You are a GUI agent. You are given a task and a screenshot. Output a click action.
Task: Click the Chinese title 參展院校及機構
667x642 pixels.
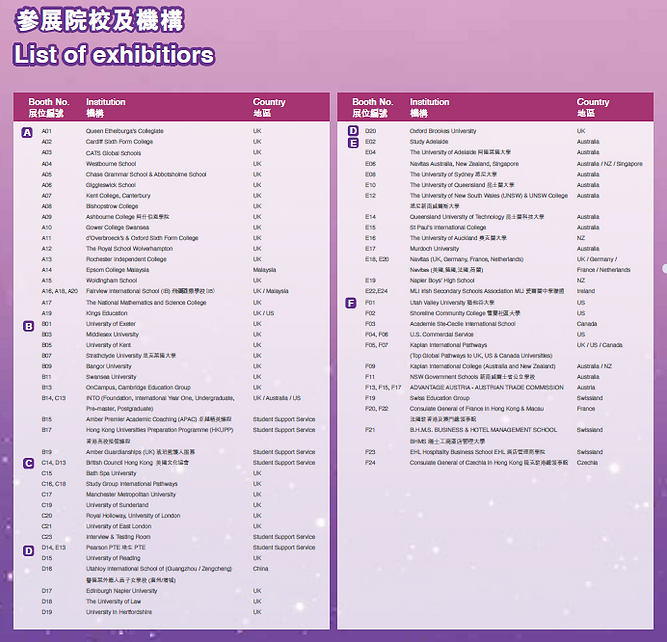pos(100,20)
